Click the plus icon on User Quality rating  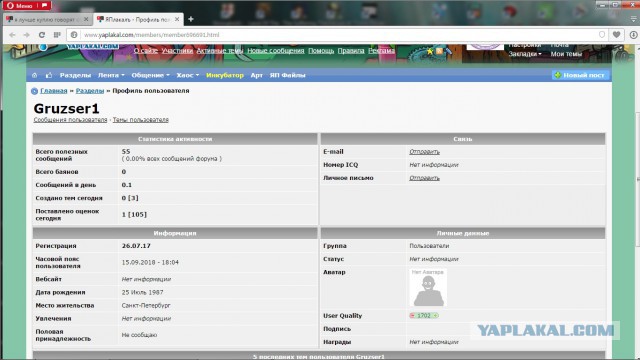tap(436, 316)
